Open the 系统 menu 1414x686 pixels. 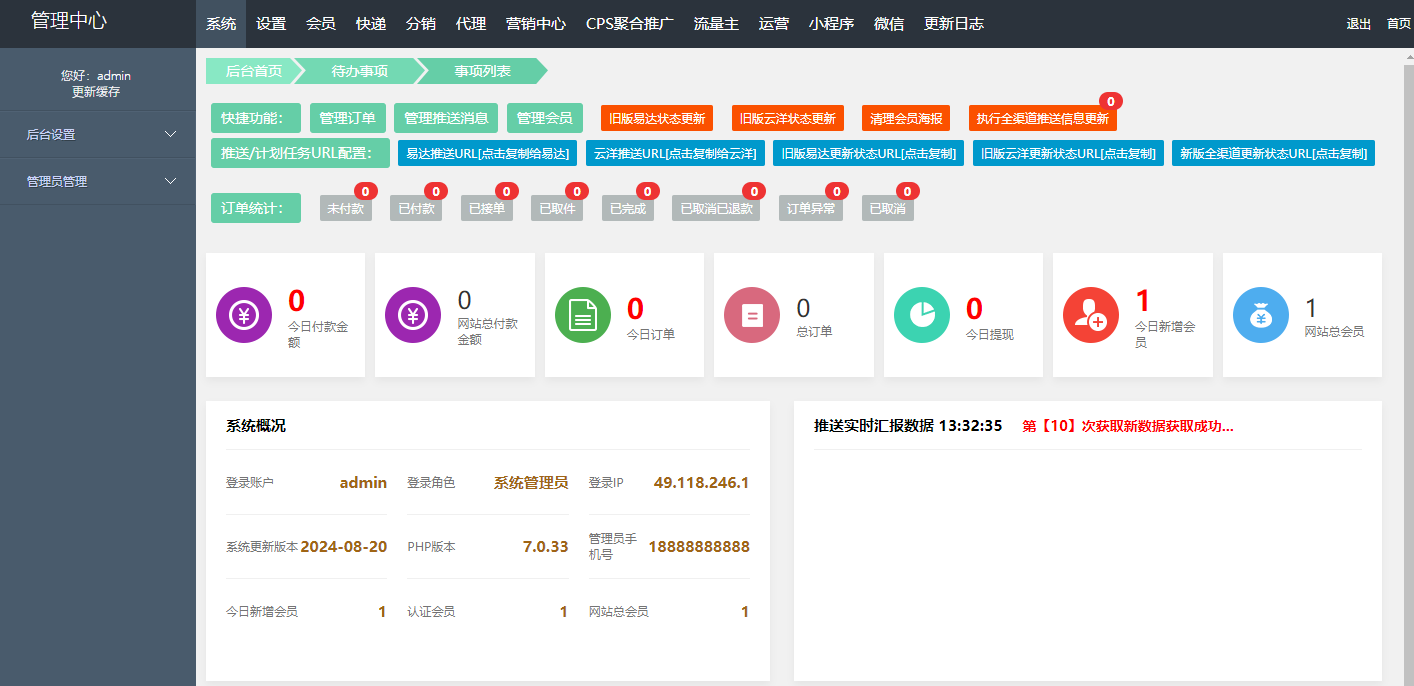tap(221, 23)
